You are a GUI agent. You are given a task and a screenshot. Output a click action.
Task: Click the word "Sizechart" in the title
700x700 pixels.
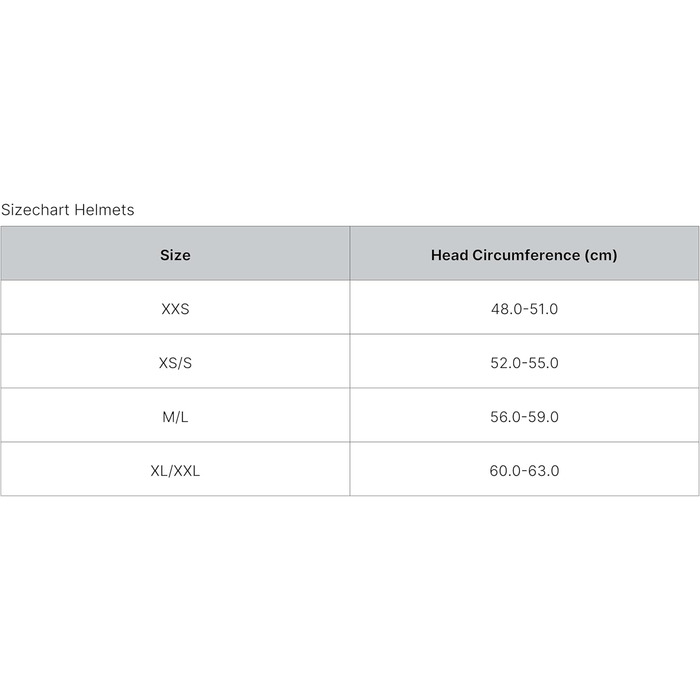pyautogui.click(x=35, y=210)
